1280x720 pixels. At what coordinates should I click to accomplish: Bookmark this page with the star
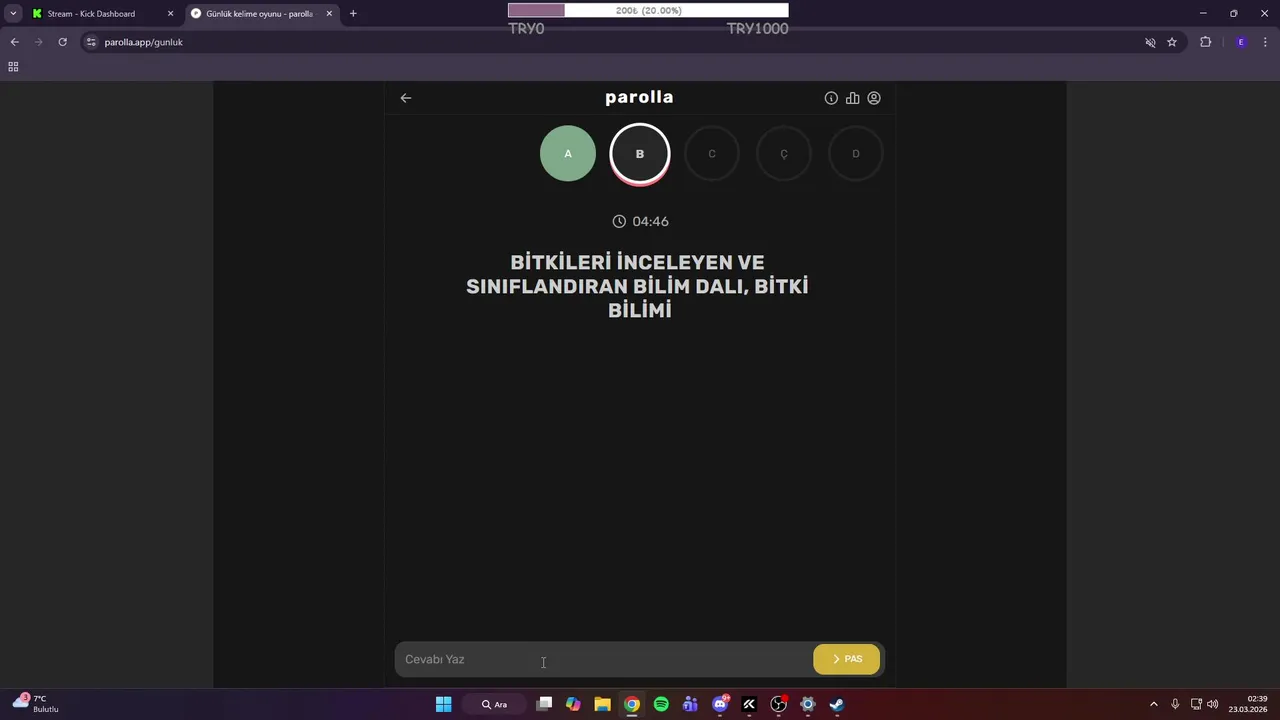pos(1172,42)
